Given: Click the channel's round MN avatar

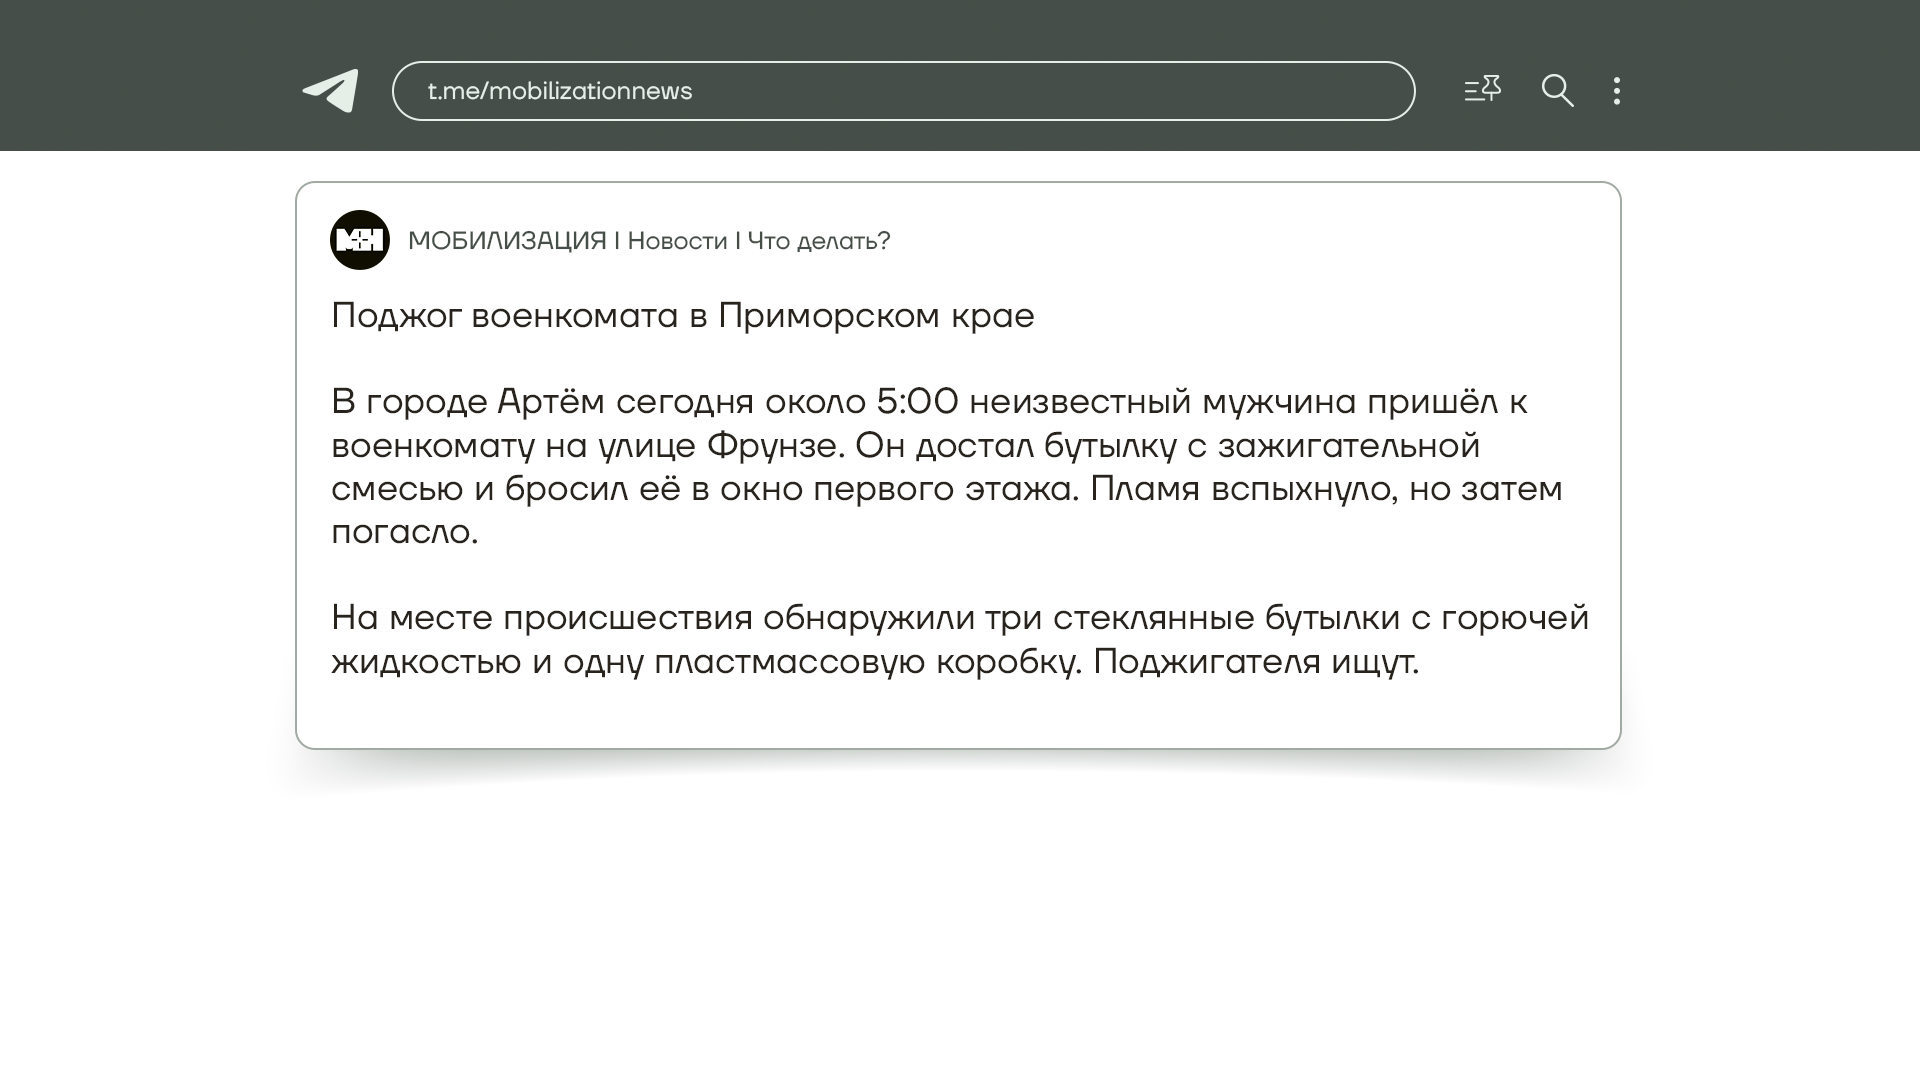Looking at the screenshot, I should 360,240.
